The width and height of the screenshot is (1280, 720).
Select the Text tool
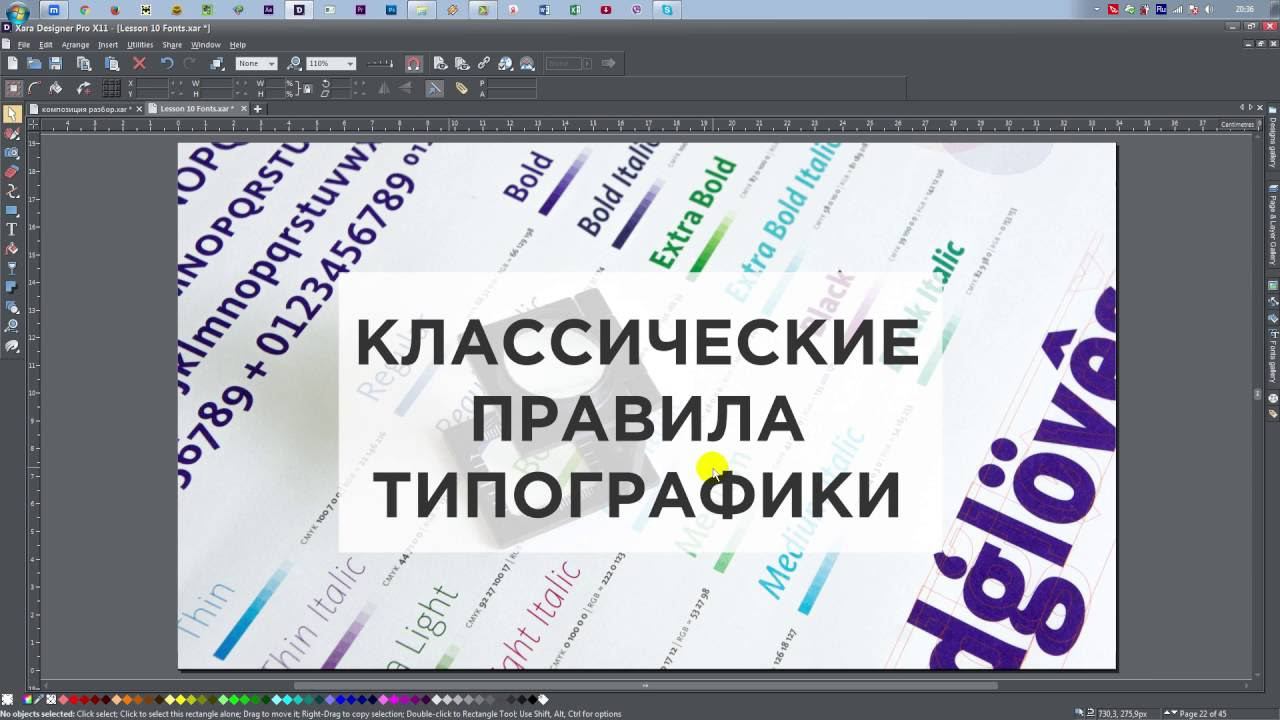click(x=12, y=230)
